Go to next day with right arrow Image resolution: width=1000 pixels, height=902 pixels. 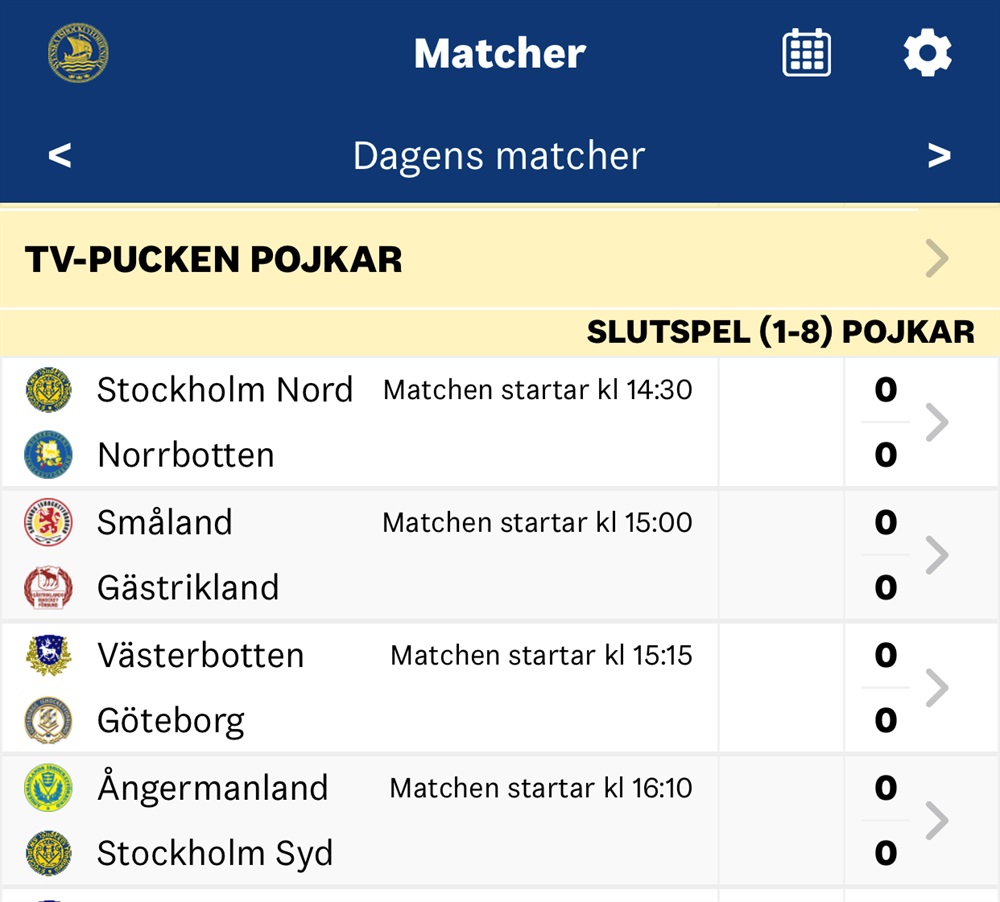(939, 155)
